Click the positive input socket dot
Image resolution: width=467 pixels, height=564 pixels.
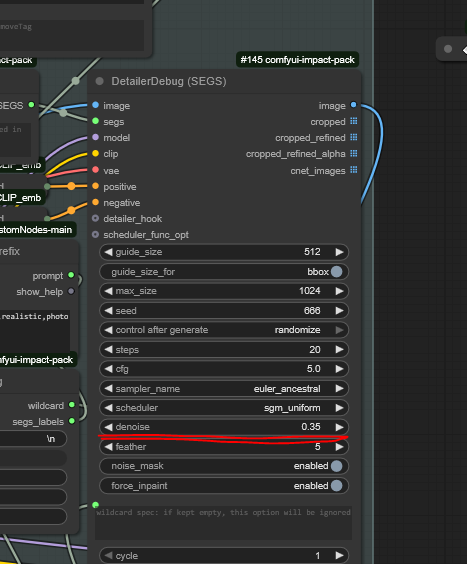point(95,186)
